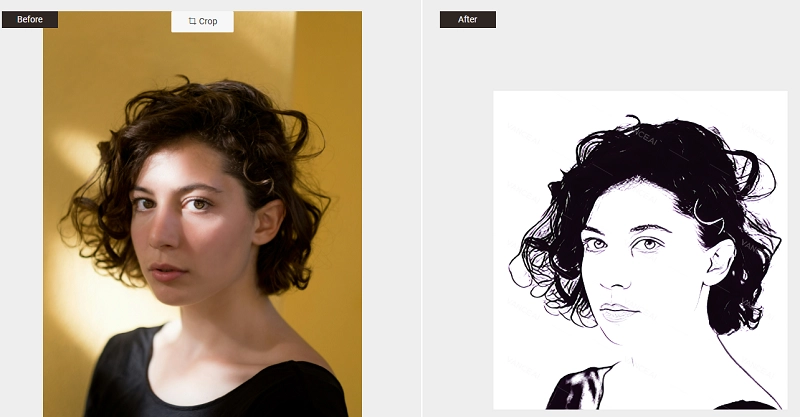Image resolution: width=800 pixels, height=417 pixels.
Task: Open the original color portrait photo
Action: 203,214
